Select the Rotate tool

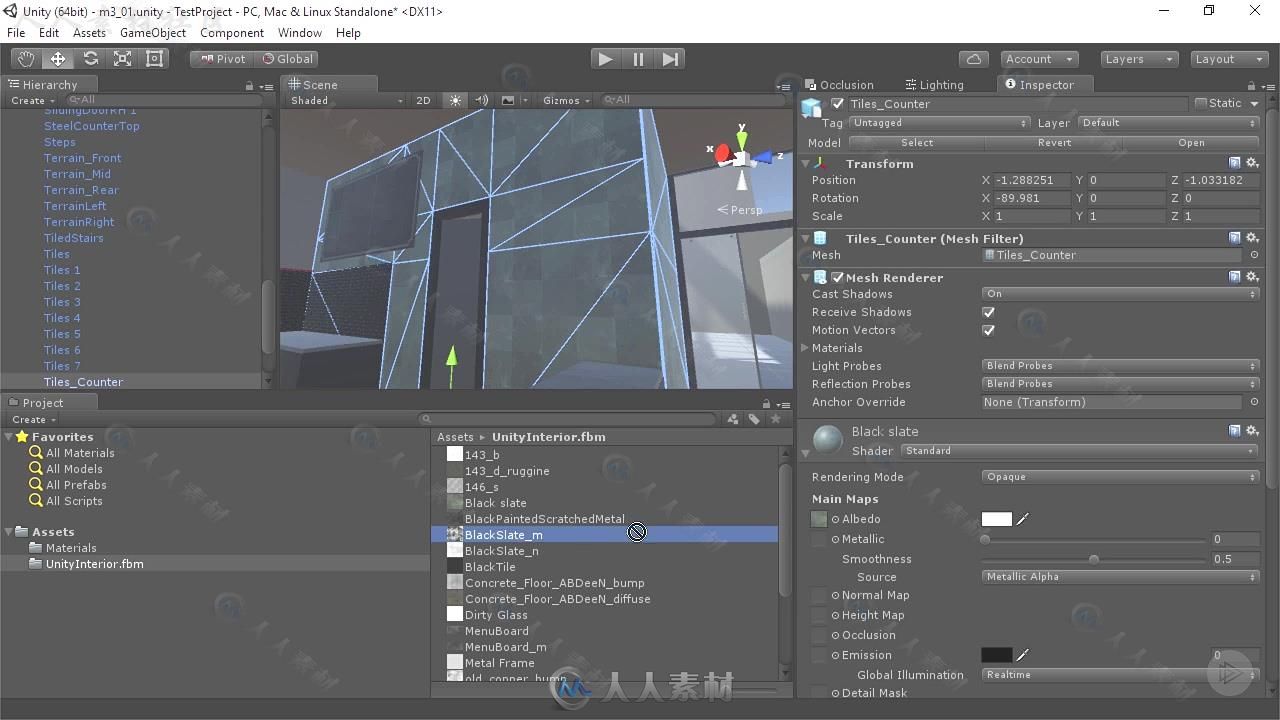coord(90,59)
